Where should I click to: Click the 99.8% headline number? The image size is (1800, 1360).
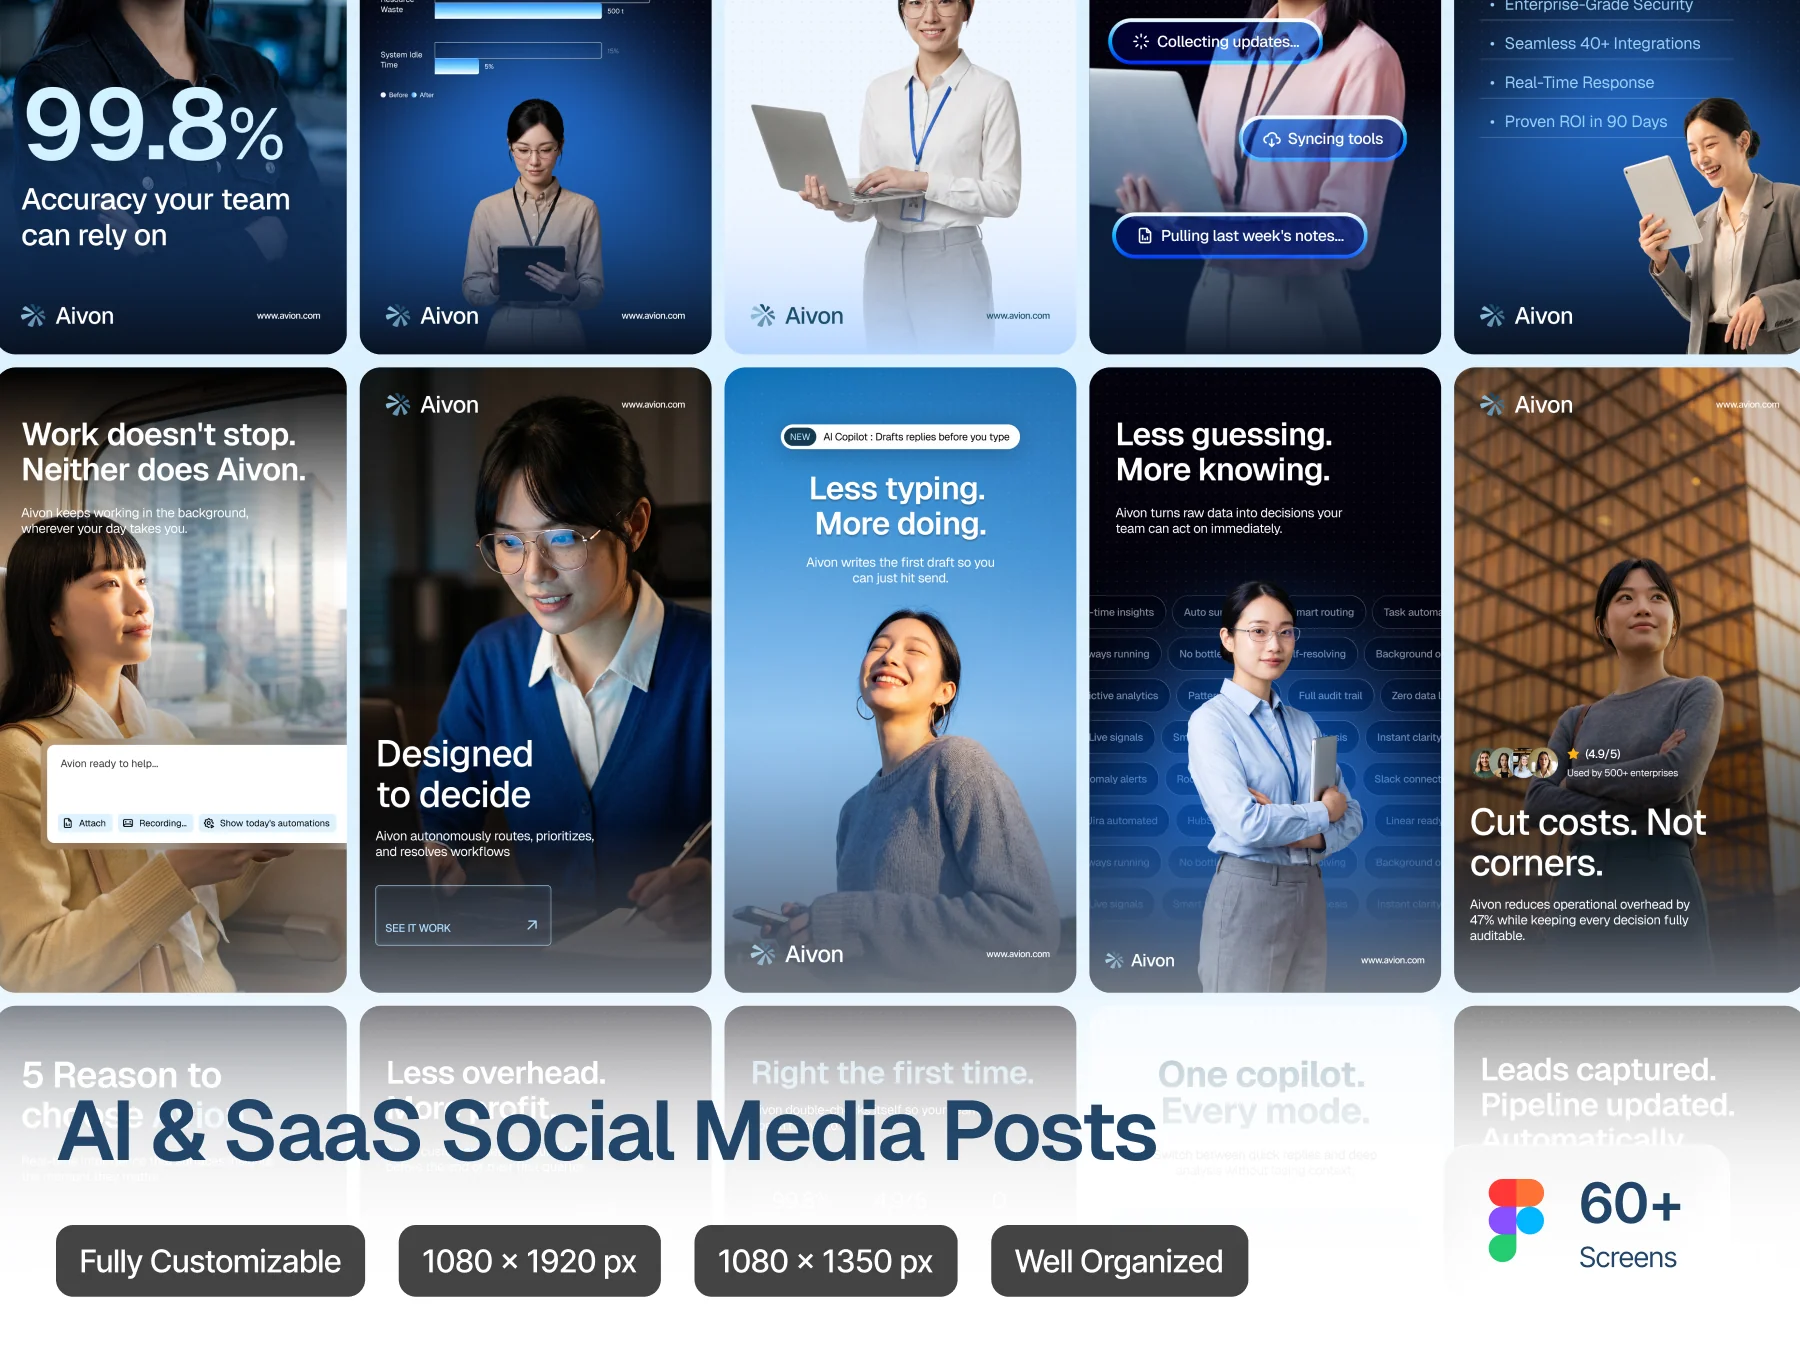154,125
